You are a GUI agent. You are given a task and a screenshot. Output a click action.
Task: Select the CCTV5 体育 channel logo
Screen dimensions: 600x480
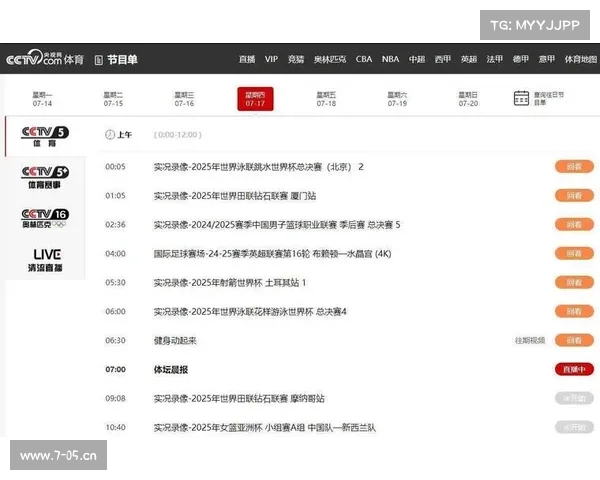[x=45, y=137]
